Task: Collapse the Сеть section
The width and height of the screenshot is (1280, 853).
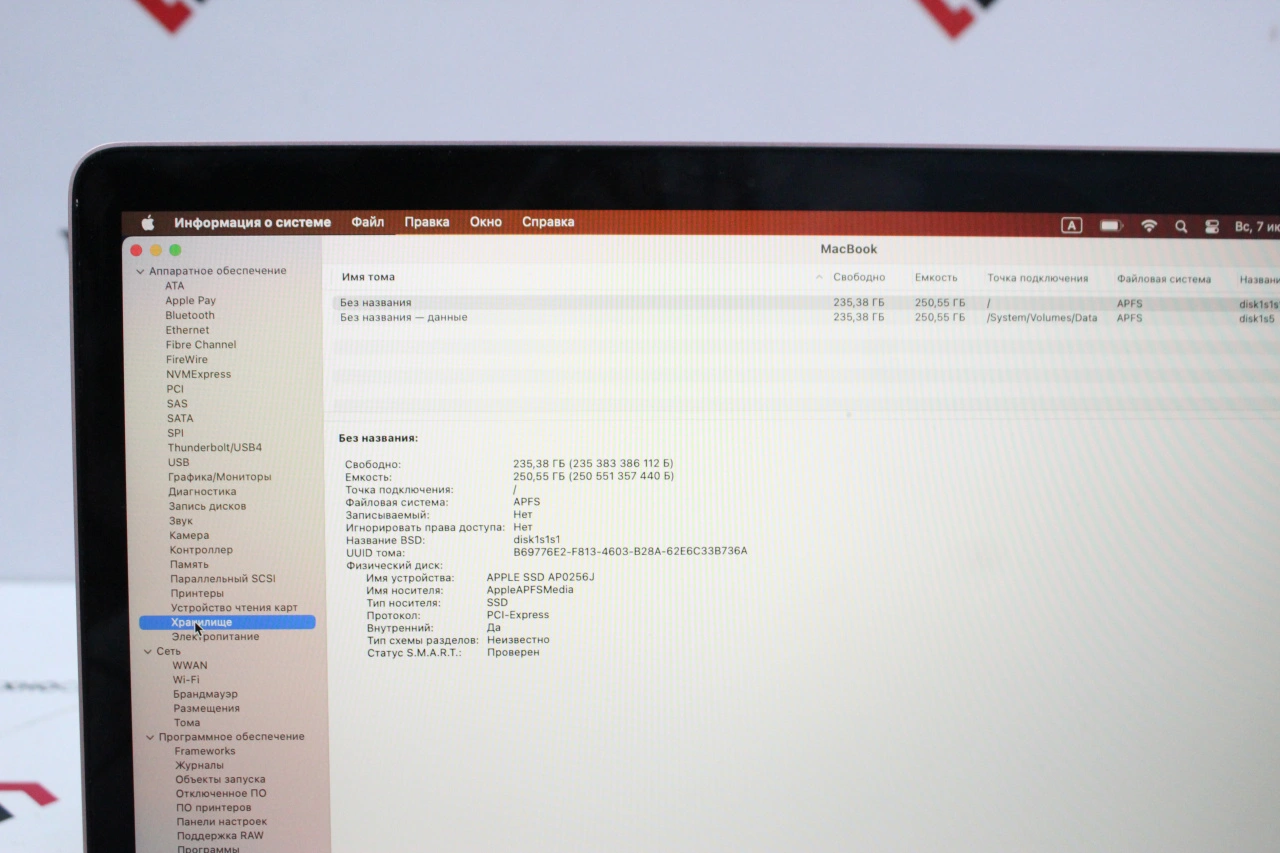Action: [148, 651]
